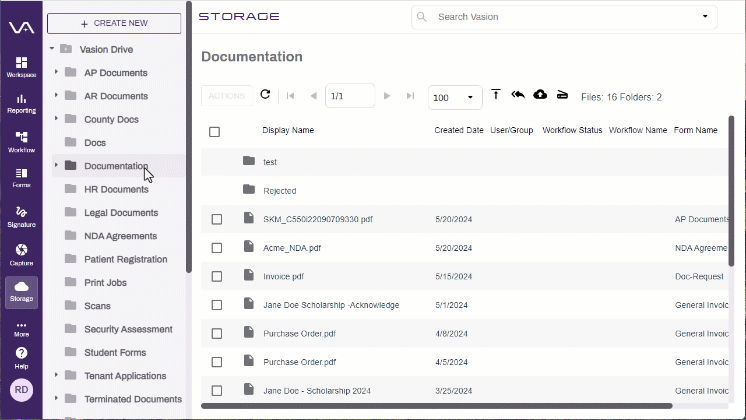Refresh the document list
The height and width of the screenshot is (420, 746).
tap(265, 95)
